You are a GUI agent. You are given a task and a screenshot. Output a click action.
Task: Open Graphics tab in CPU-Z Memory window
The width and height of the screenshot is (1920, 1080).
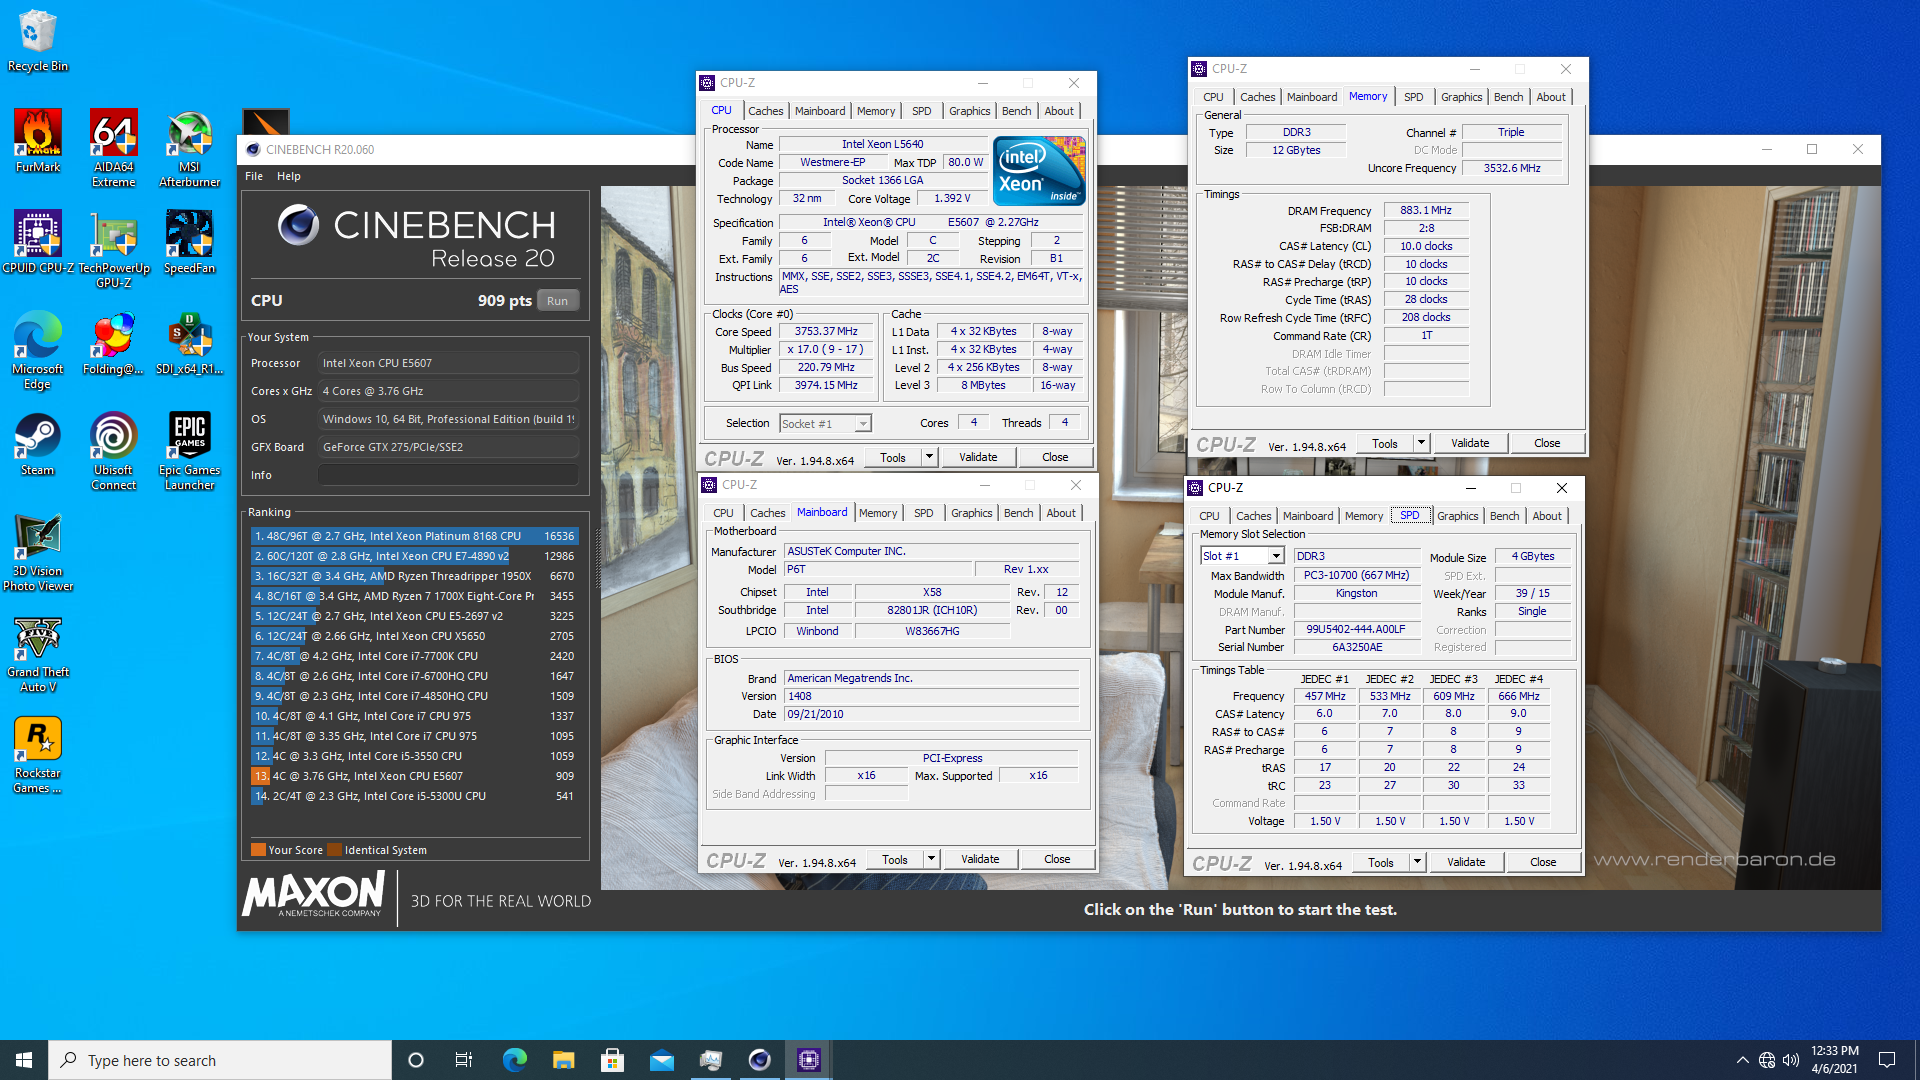click(1461, 97)
